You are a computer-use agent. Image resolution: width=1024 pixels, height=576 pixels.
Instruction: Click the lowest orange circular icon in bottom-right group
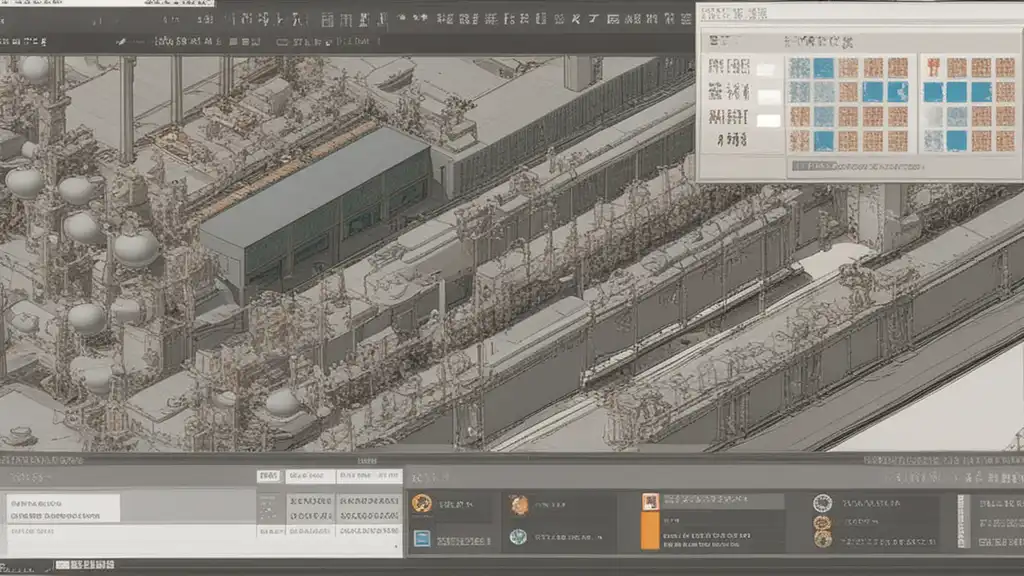click(822, 539)
